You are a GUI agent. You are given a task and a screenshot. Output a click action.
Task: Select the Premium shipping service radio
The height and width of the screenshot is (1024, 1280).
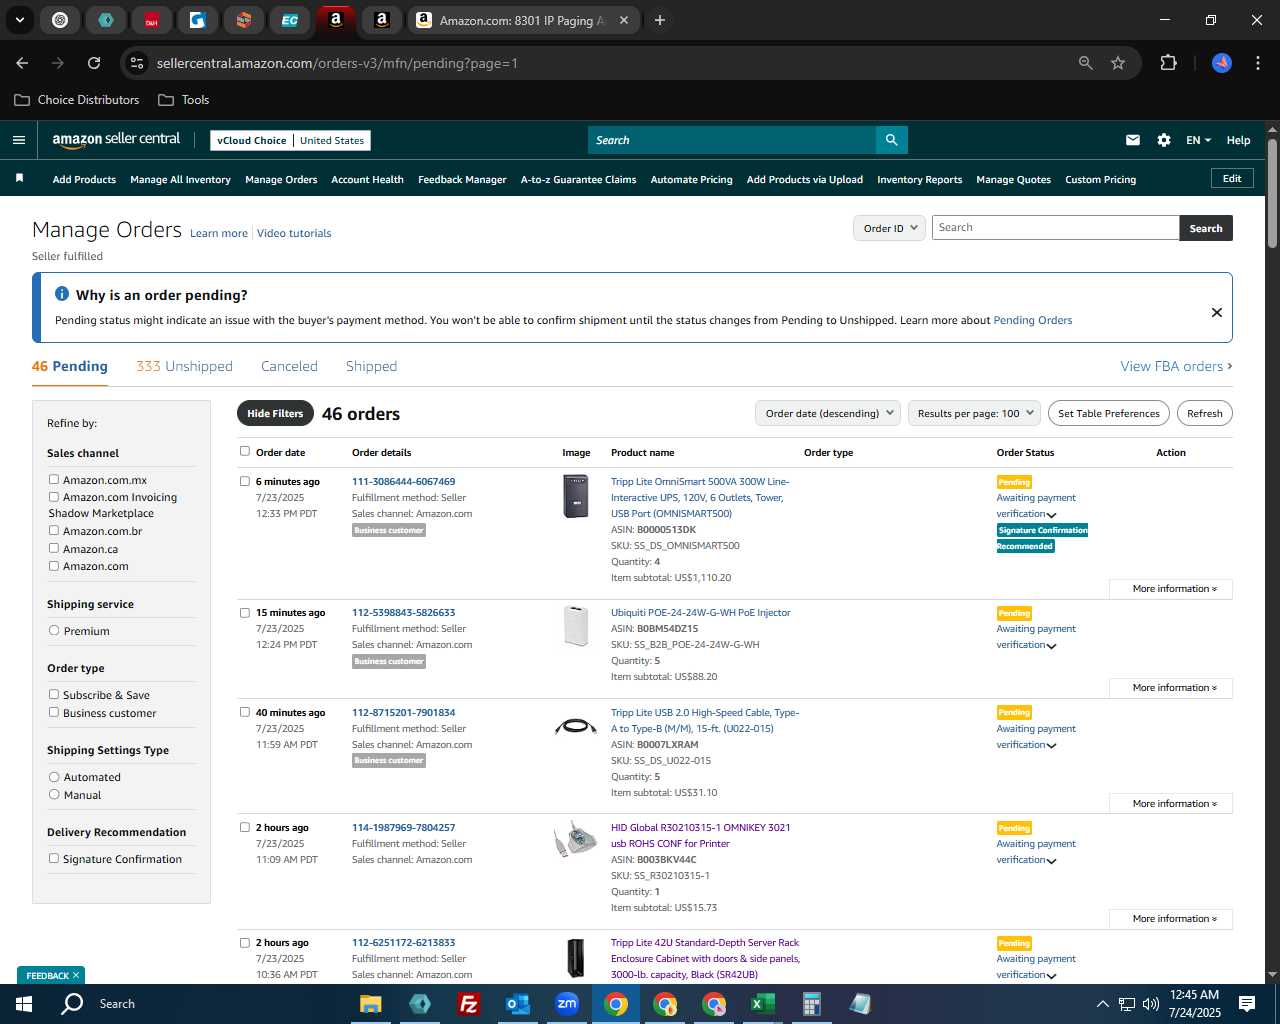(x=54, y=631)
